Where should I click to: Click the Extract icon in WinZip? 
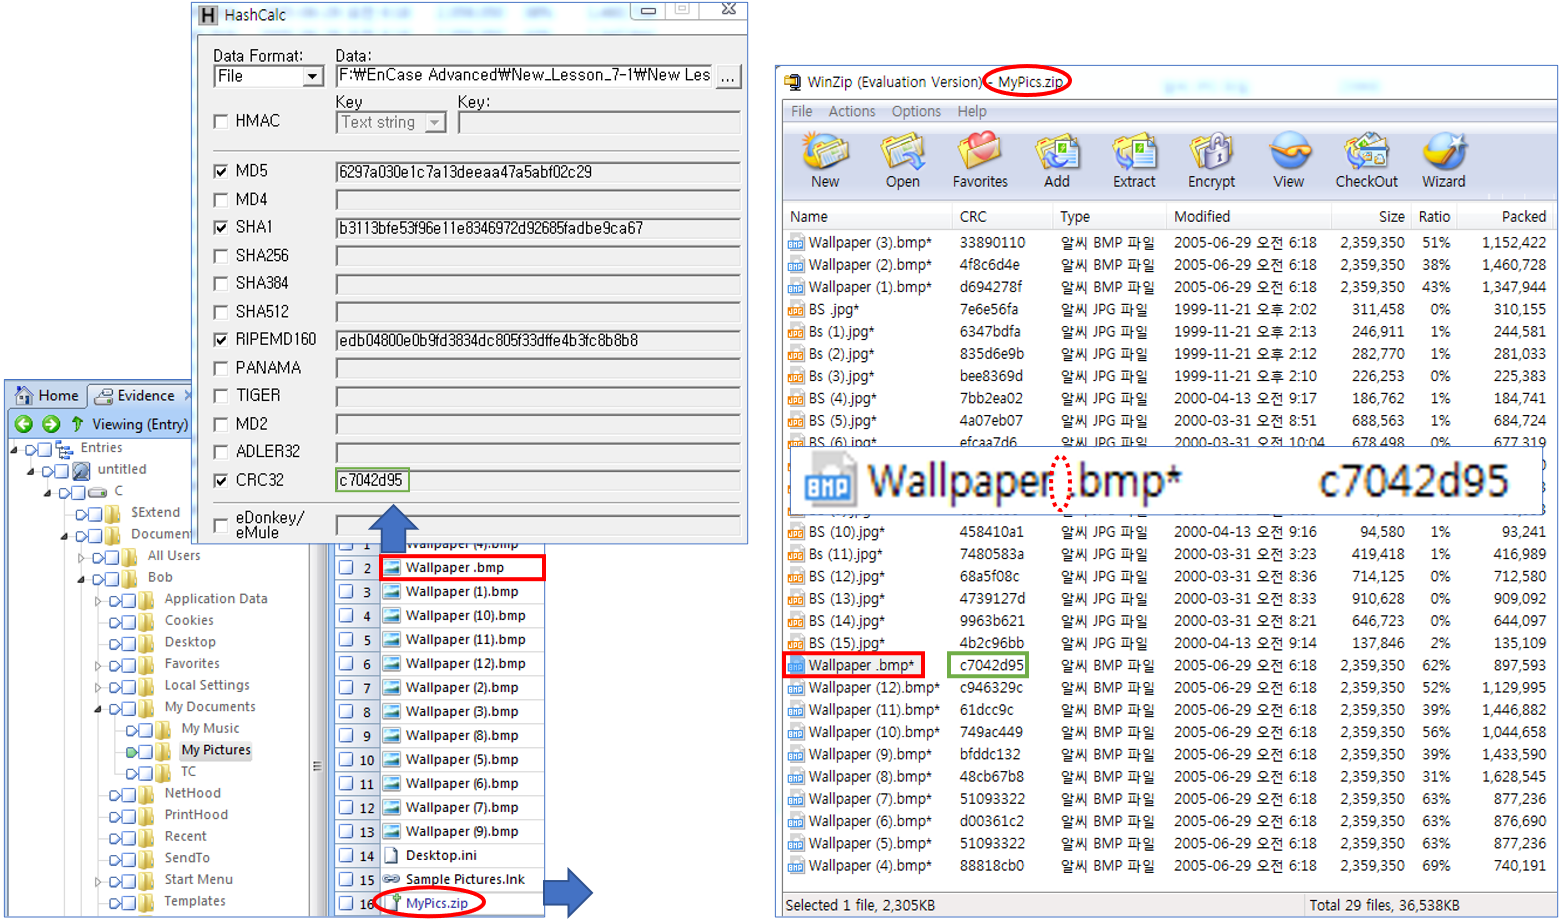pyautogui.click(x=1134, y=153)
